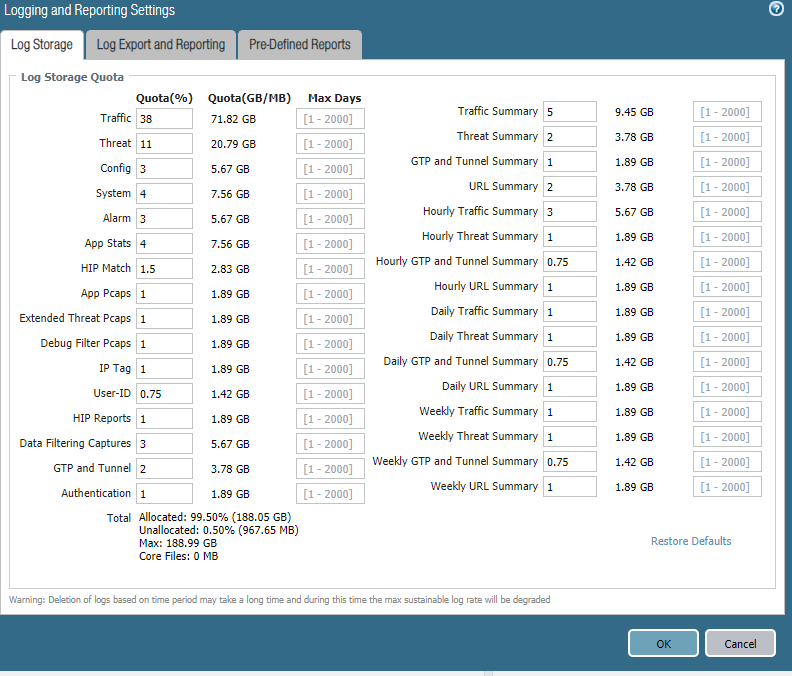Click the HIP Match quota field
The height and width of the screenshot is (676, 792).
coord(165,269)
